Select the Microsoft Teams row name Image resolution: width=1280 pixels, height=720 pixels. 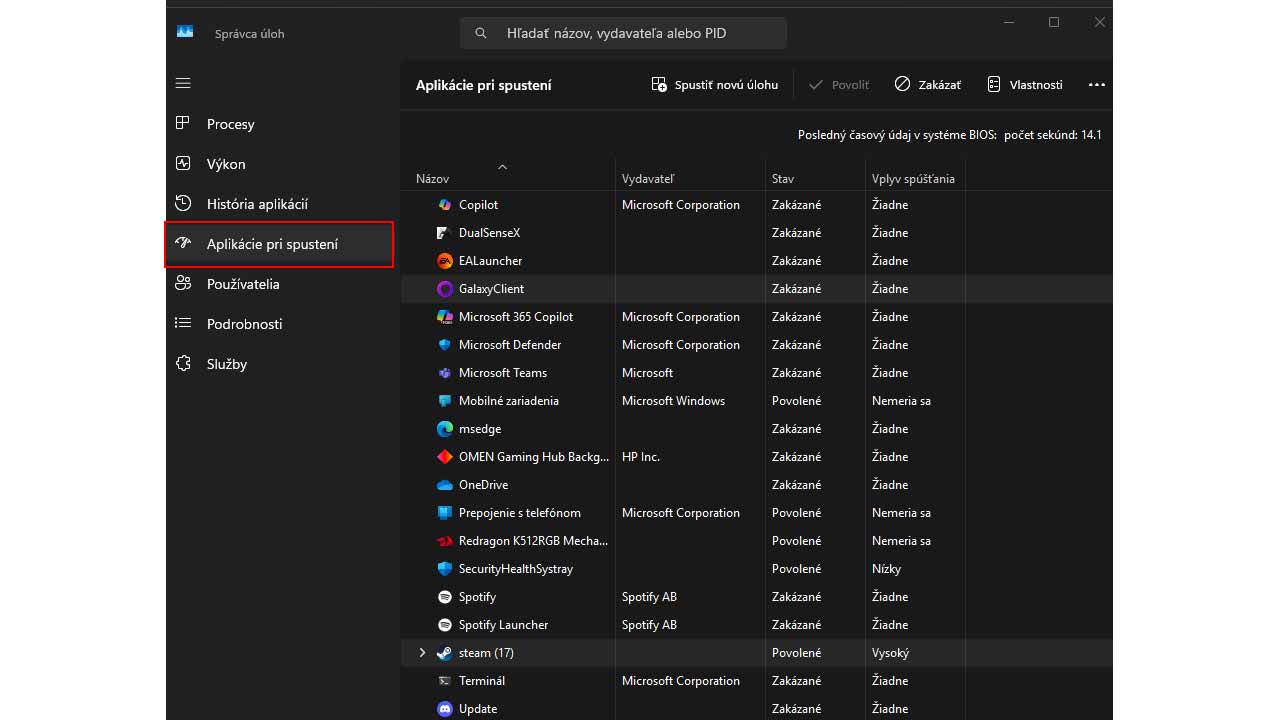(503, 373)
